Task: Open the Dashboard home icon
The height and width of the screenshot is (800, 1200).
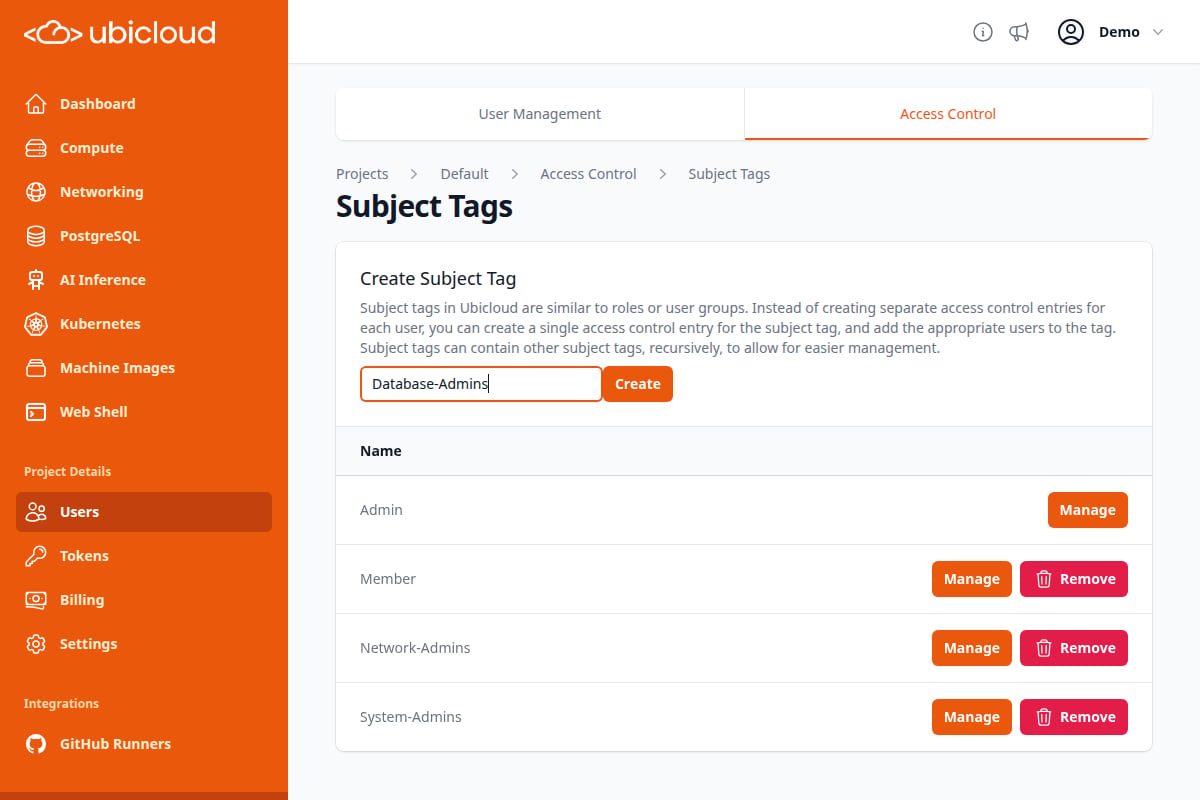Action: 36,104
